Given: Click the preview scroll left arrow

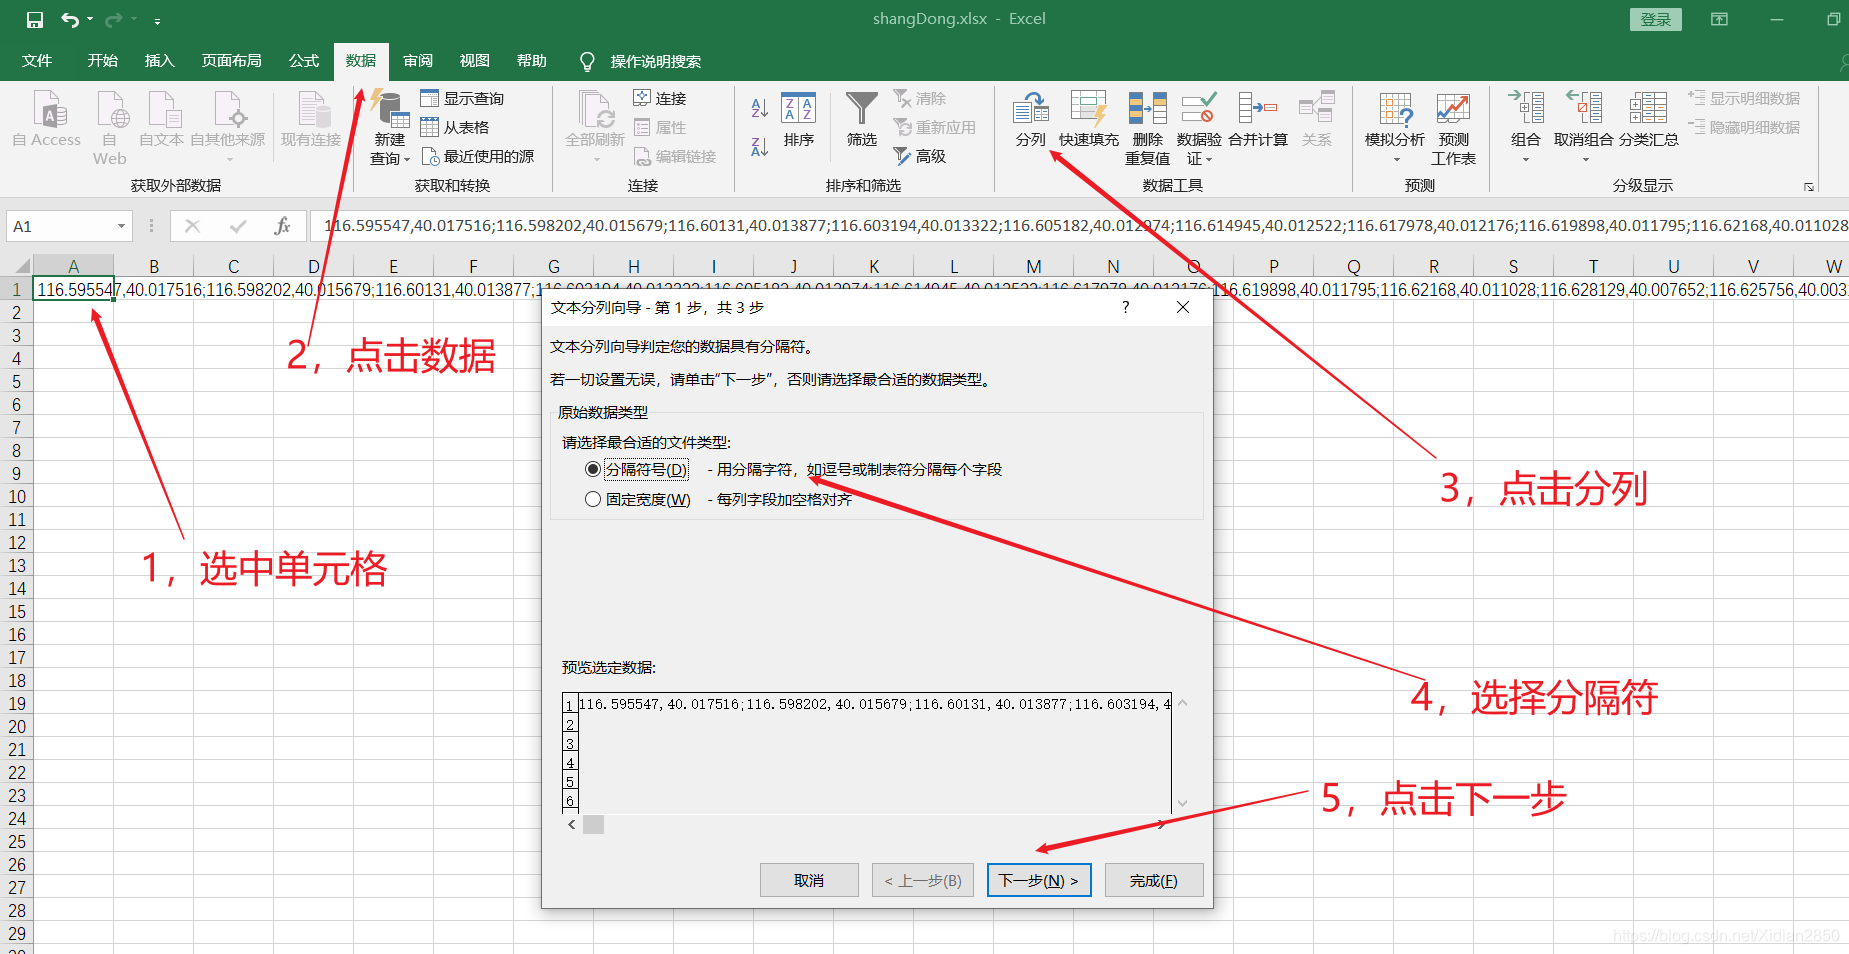Looking at the screenshot, I should 571,824.
